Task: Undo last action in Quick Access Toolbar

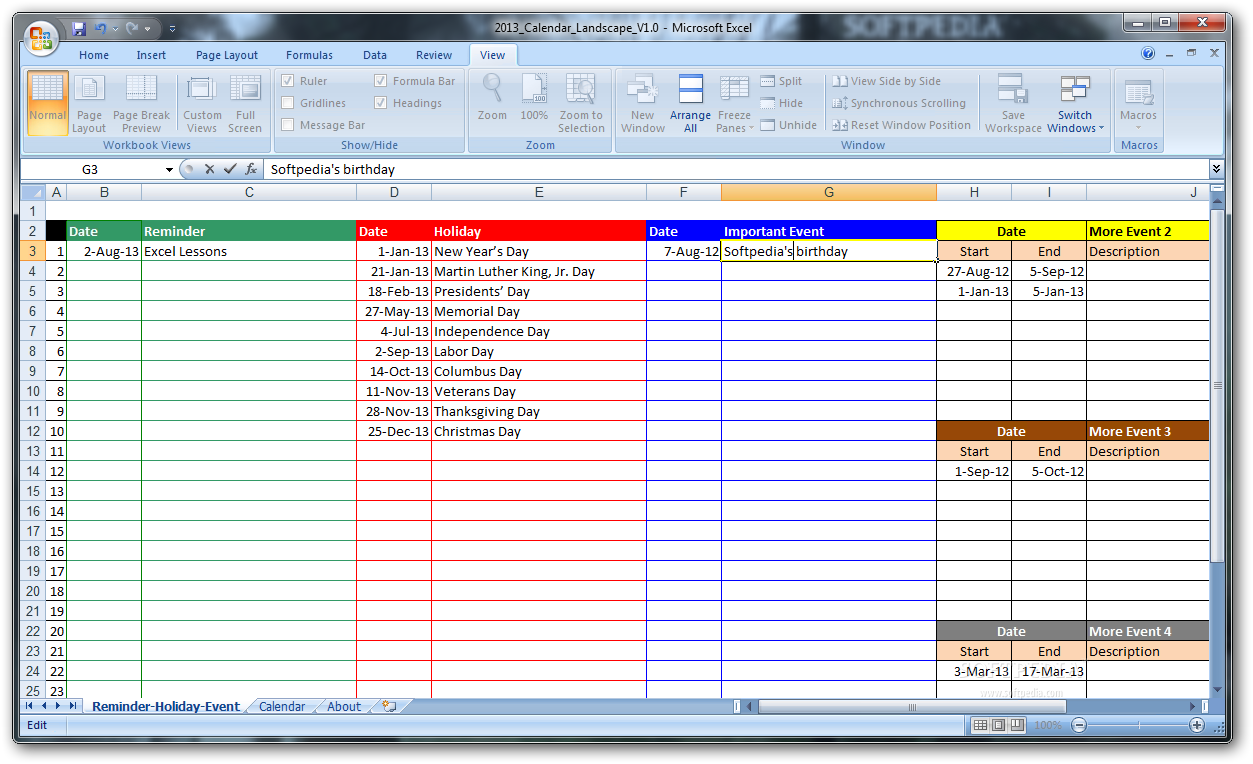Action: click(x=100, y=28)
